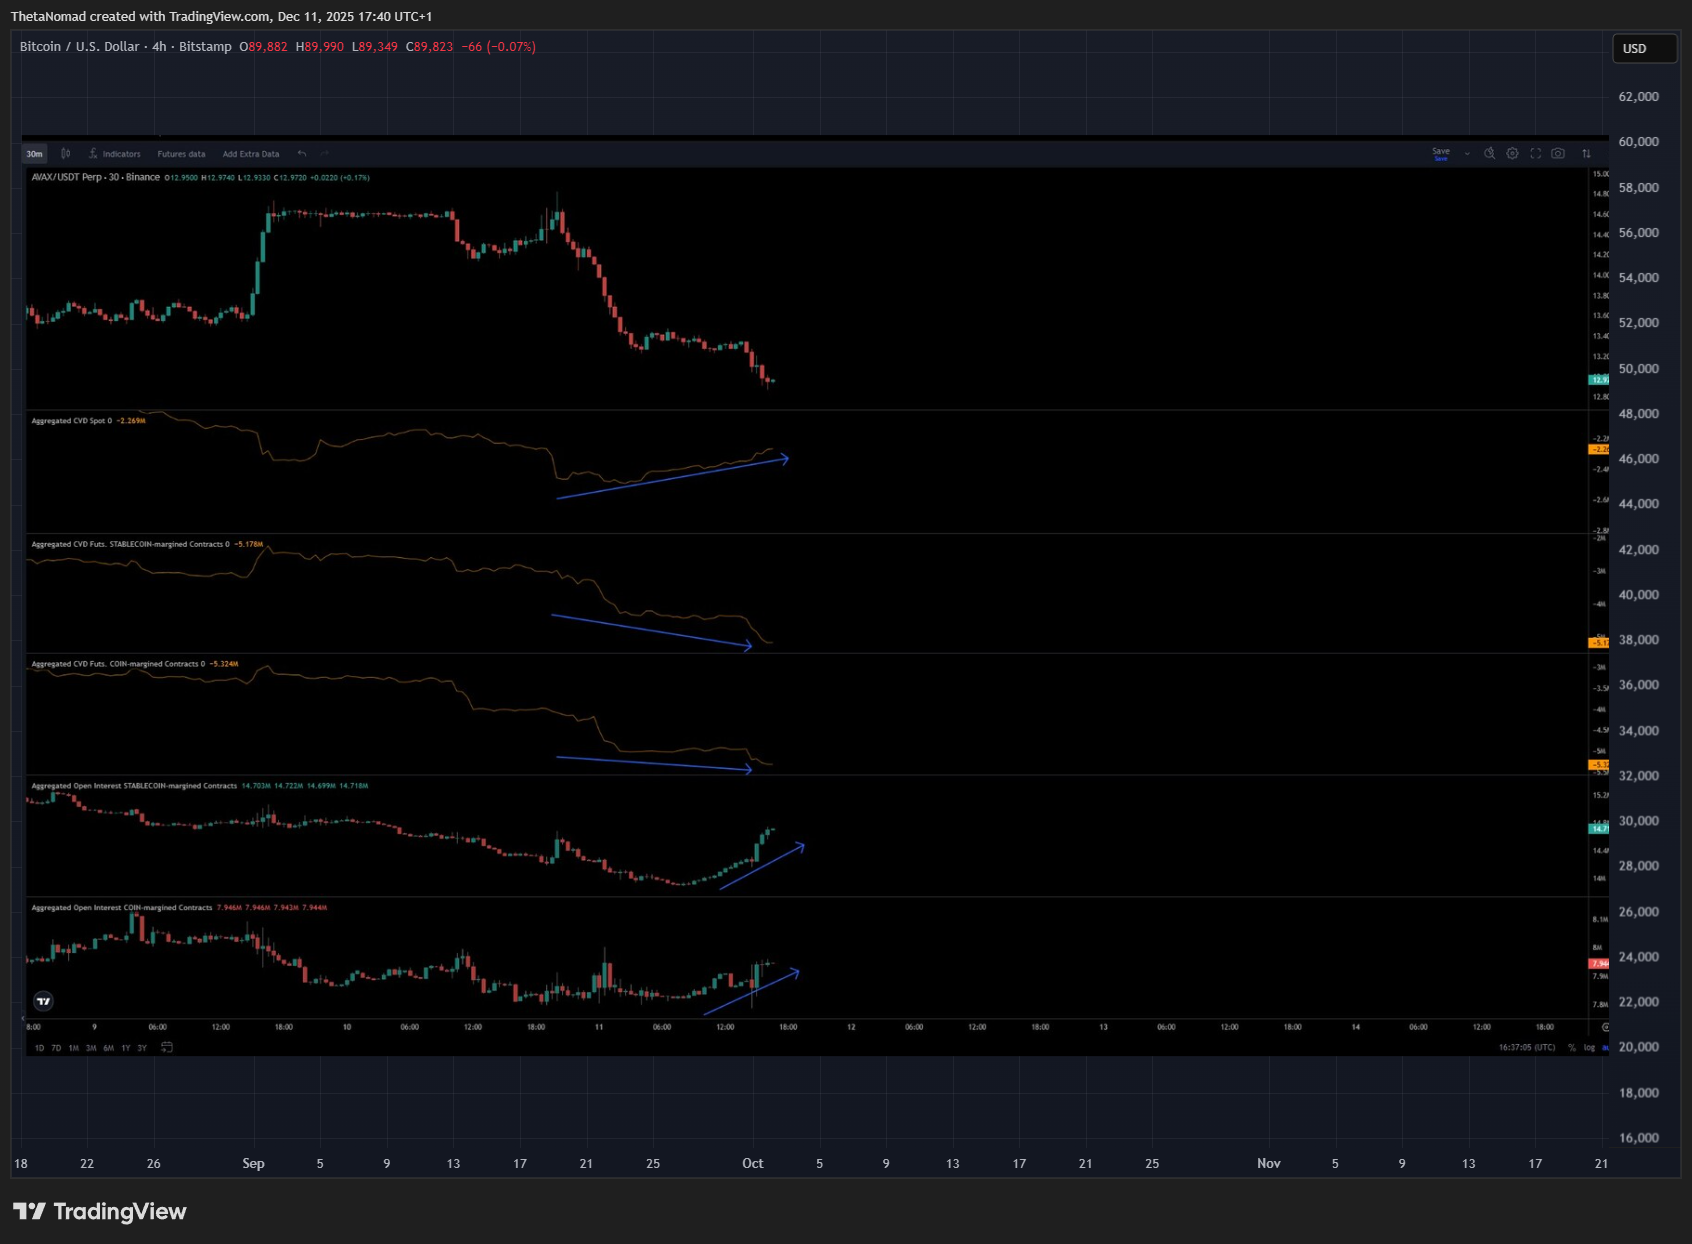Click the 16,000 price axis label
1692x1244 pixels.
coord(1639,1138)
